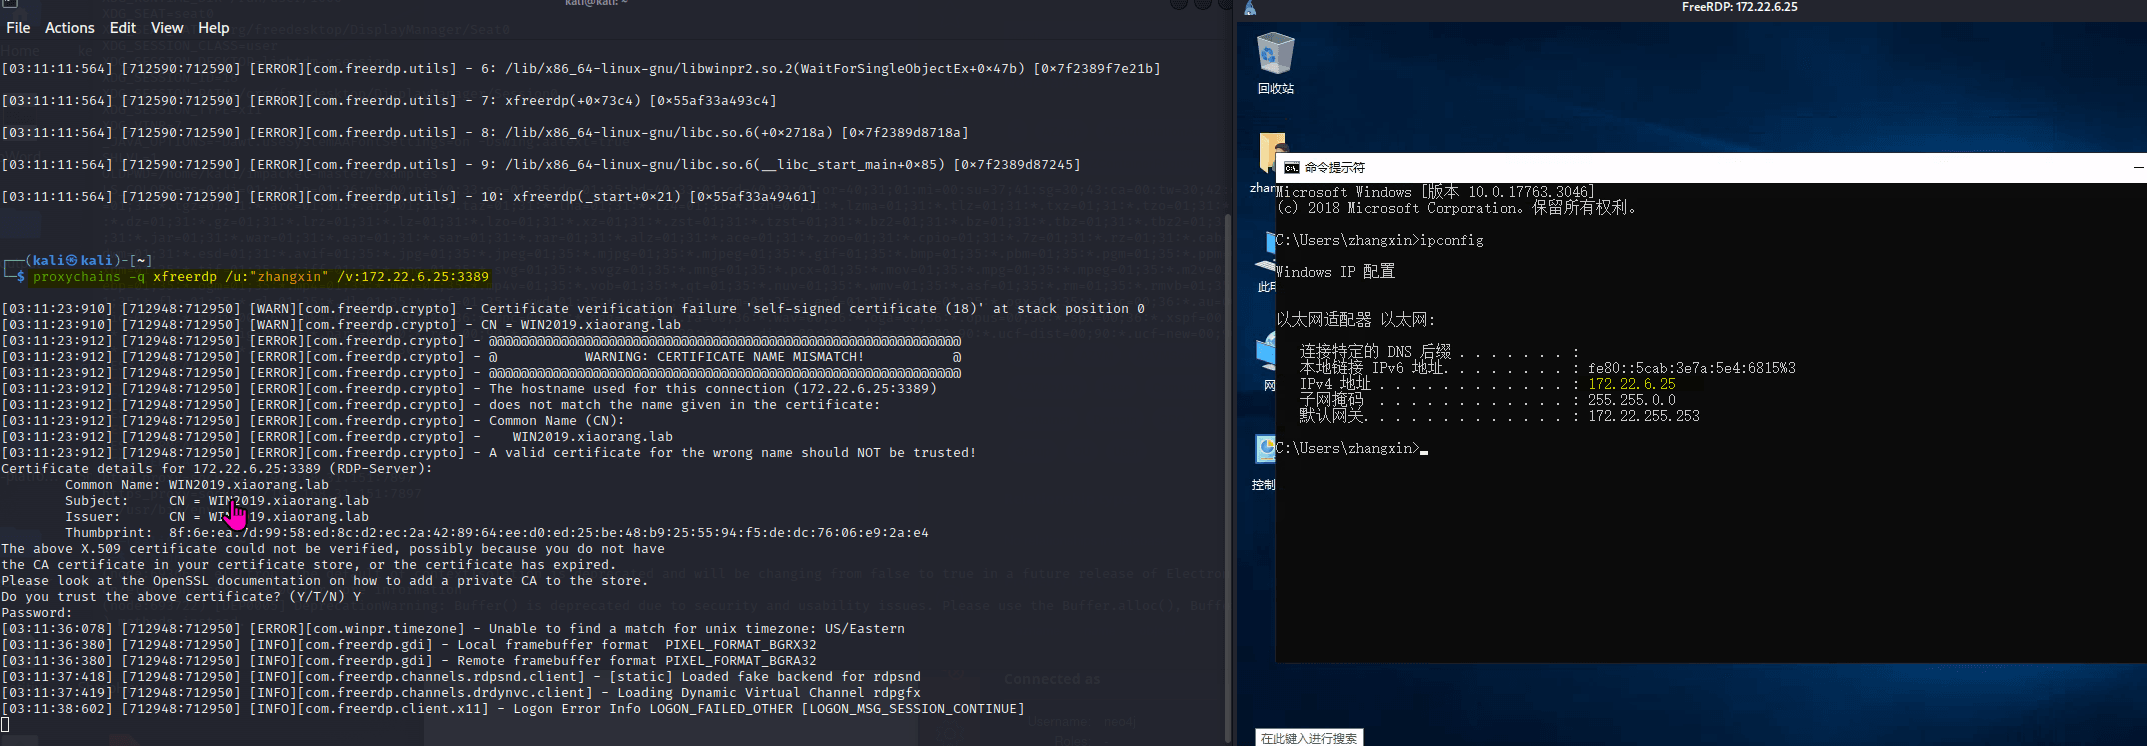
Task: Click the proxychains xfreerdp command line
Action: click(x=260, y=277)
